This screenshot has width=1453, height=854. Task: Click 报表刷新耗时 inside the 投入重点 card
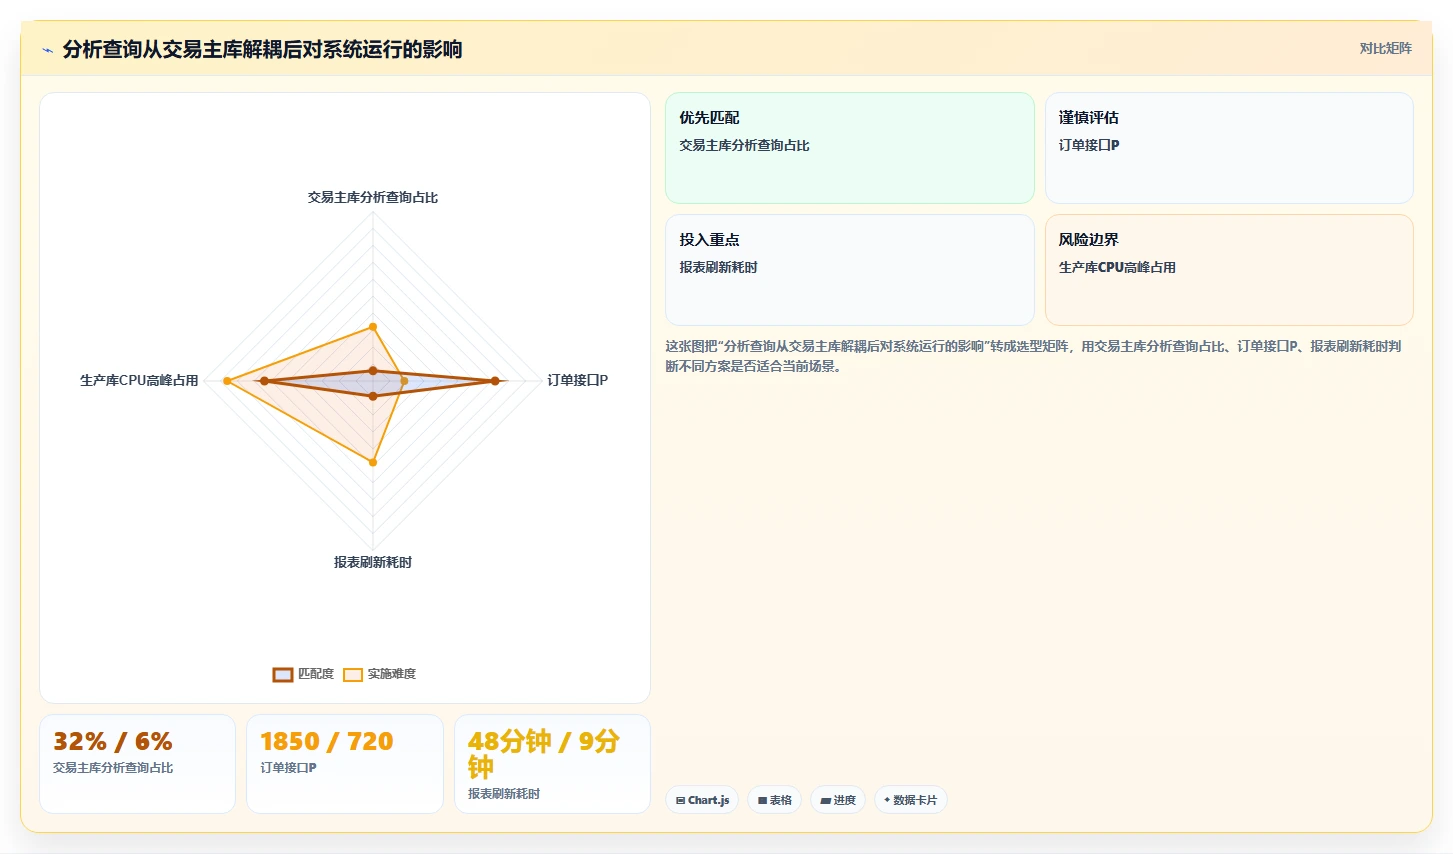718,268
